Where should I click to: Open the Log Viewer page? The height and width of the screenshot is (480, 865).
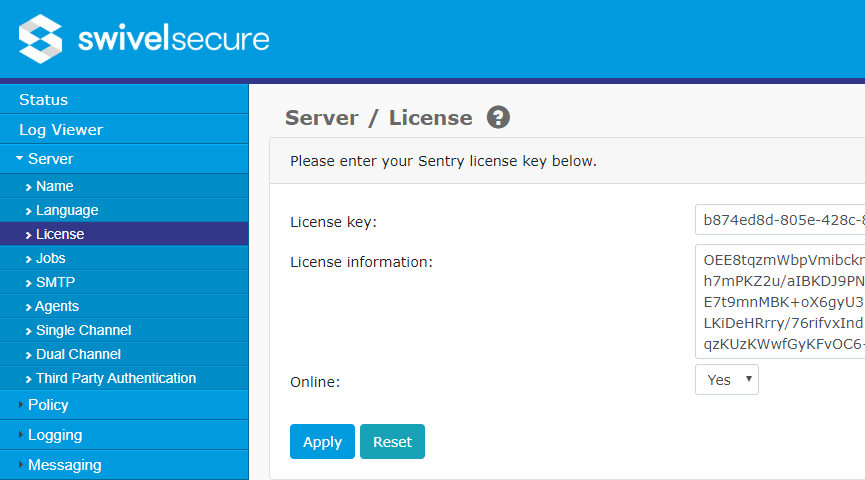tap(124, 129)
